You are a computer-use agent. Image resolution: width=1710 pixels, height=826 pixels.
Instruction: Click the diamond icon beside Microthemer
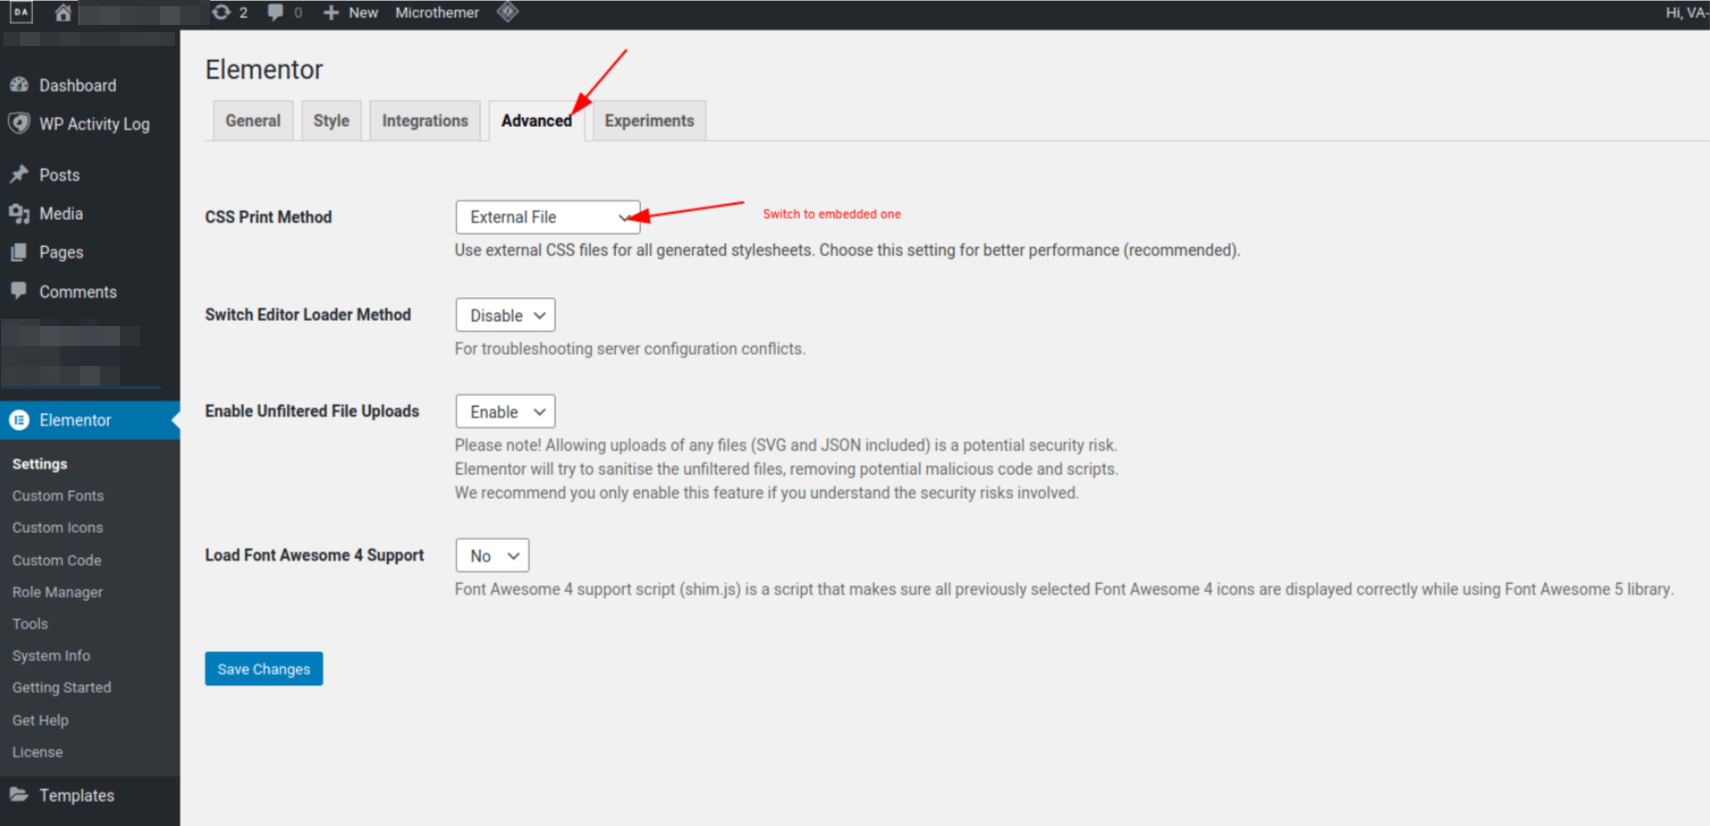[x=508, y=12]
